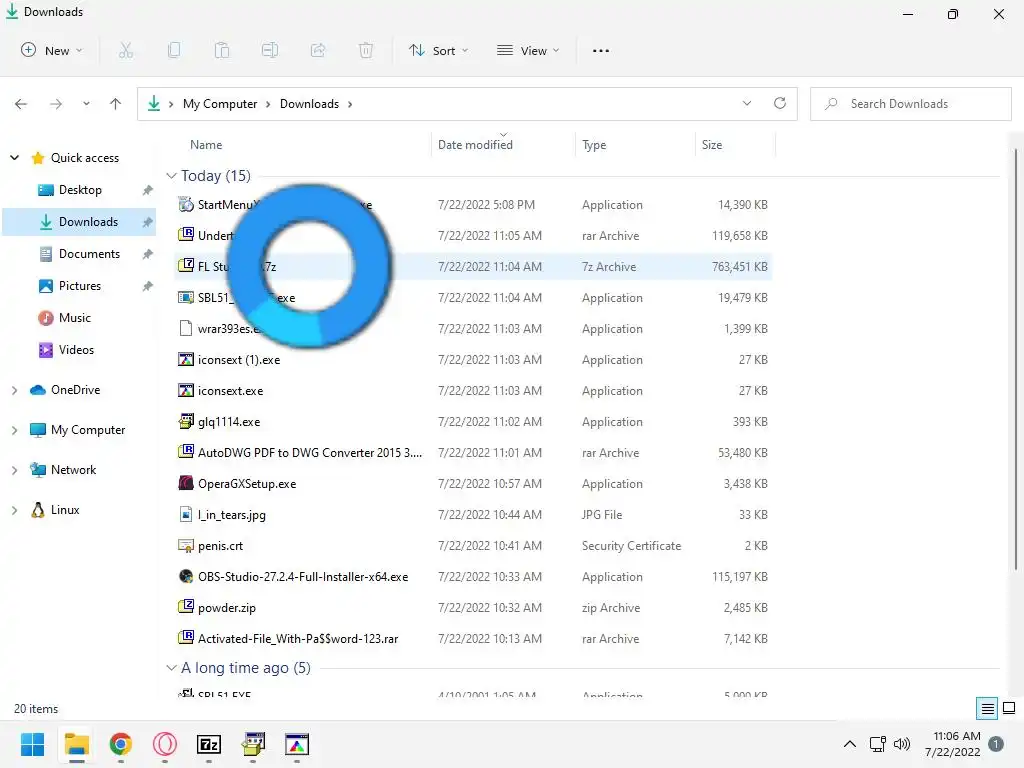
Task: Select Activated-File_With-Pa$$word-123.rar file
Action: pyautogui.click(x=473, y=639)
